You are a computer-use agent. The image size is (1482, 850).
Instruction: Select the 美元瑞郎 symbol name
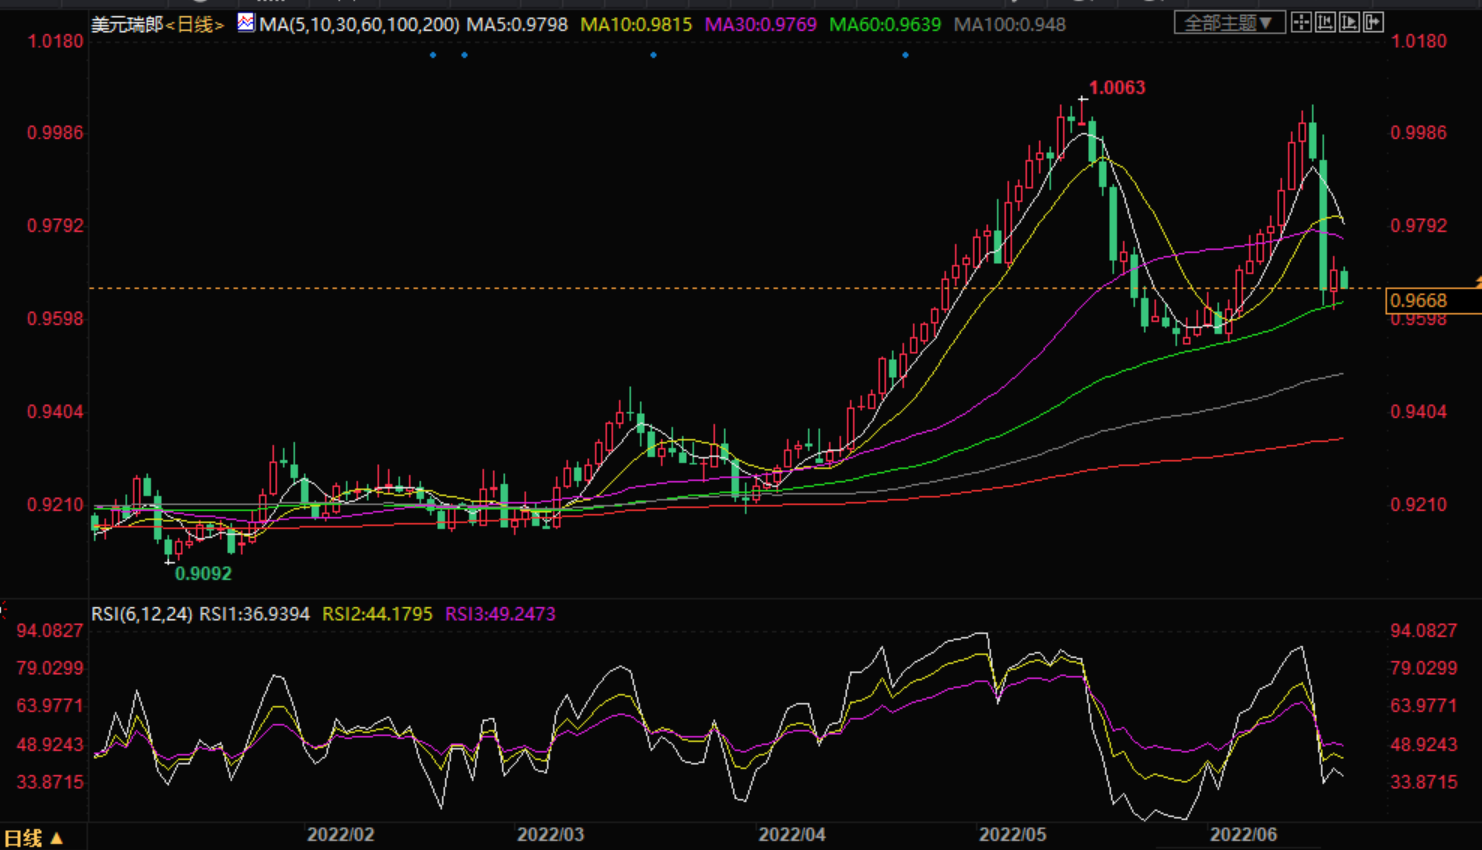pos(126,24)
